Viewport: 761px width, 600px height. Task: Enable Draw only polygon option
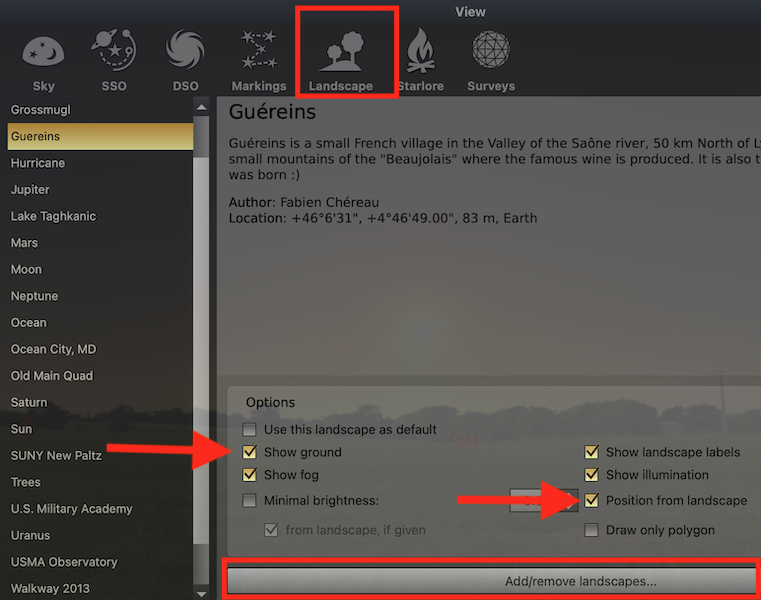592,530
